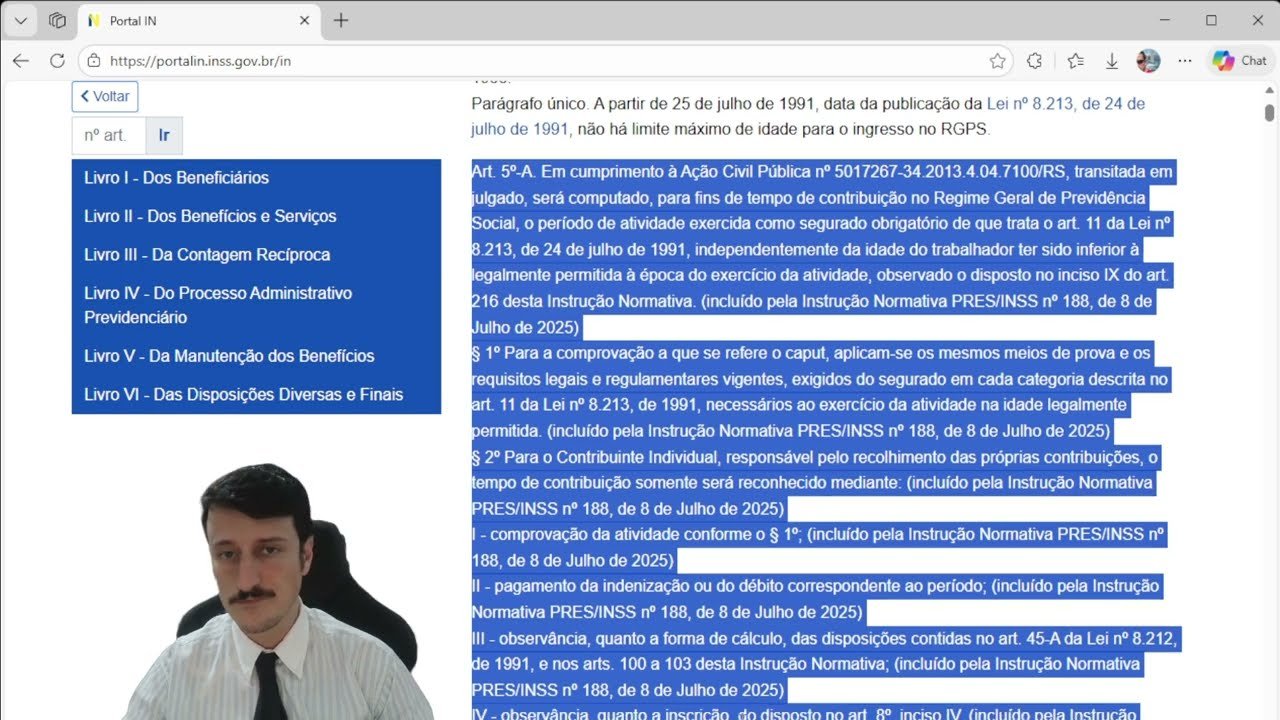
Task: Open a new browser tab
Action: coord(341,20)
